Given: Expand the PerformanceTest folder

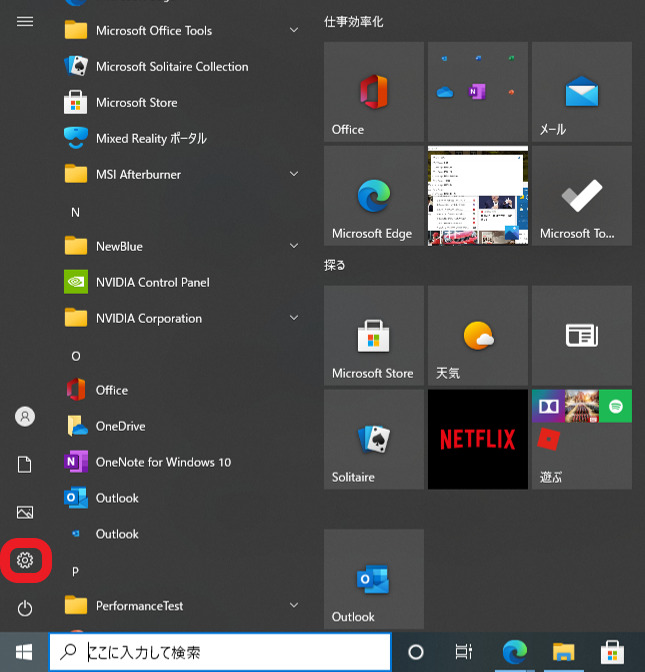Looking at the screenshot, I should pos(180,605).
